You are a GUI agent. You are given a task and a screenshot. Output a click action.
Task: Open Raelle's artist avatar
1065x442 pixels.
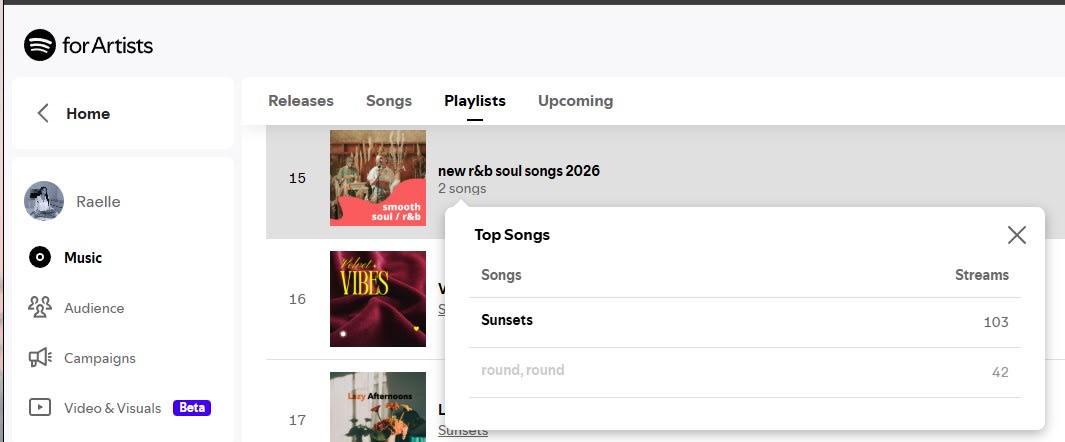(44, 201)
